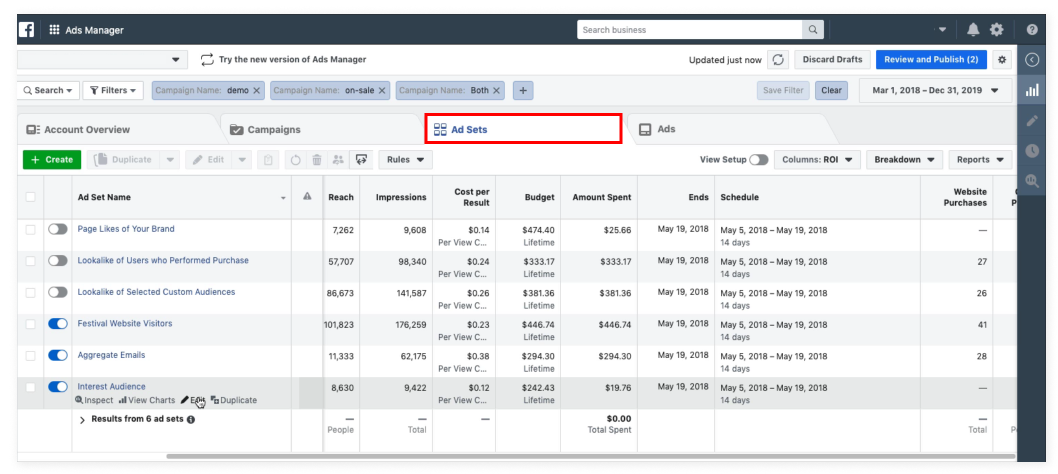The image size is (1058, 474).
Task: Remove the Campaign Name Both filter
Action: [x=497, y=90]
